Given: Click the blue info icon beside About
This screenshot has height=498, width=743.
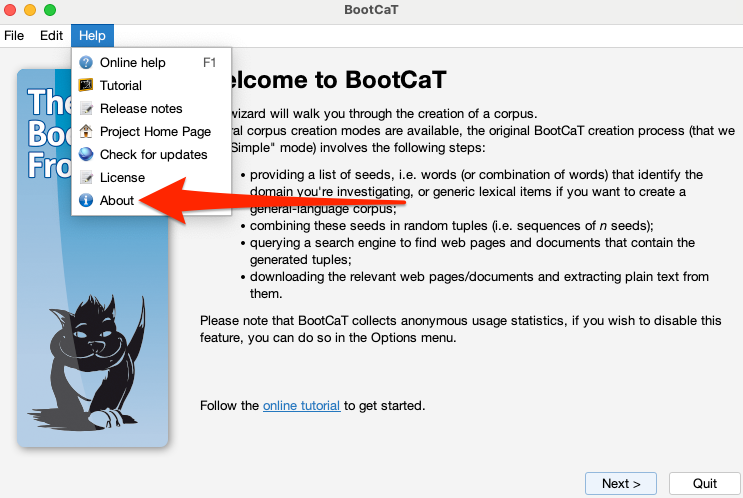Looking at the screenshot, I should click(86, 200).
